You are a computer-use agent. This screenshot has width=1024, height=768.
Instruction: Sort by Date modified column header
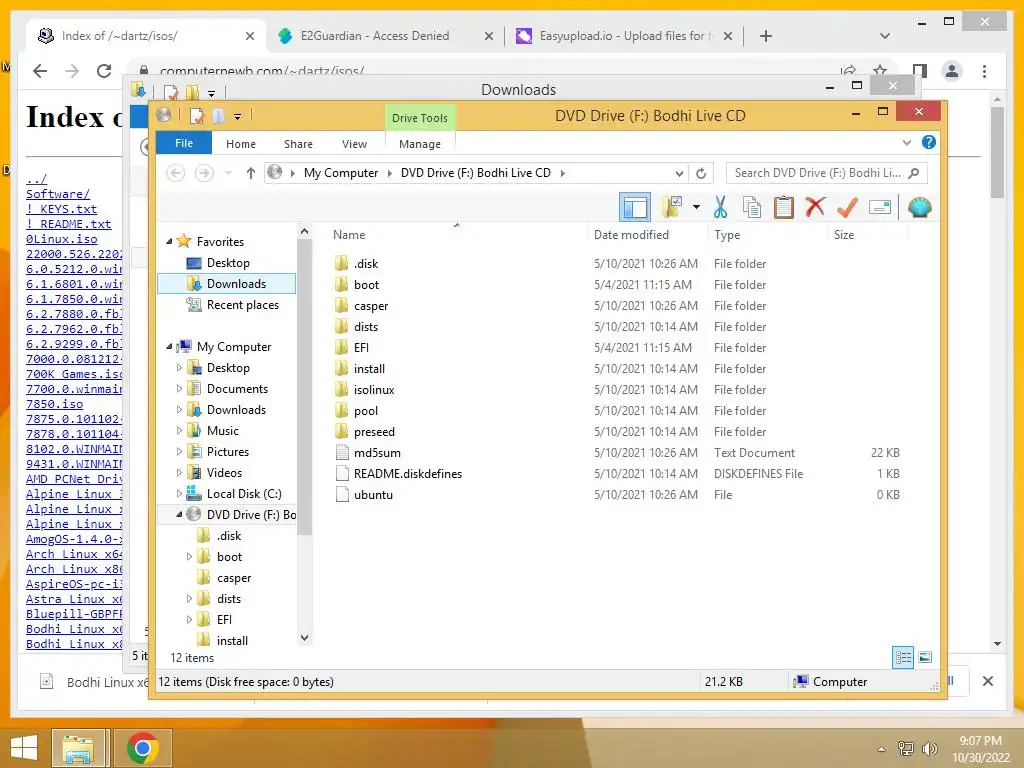pos(647,234)
